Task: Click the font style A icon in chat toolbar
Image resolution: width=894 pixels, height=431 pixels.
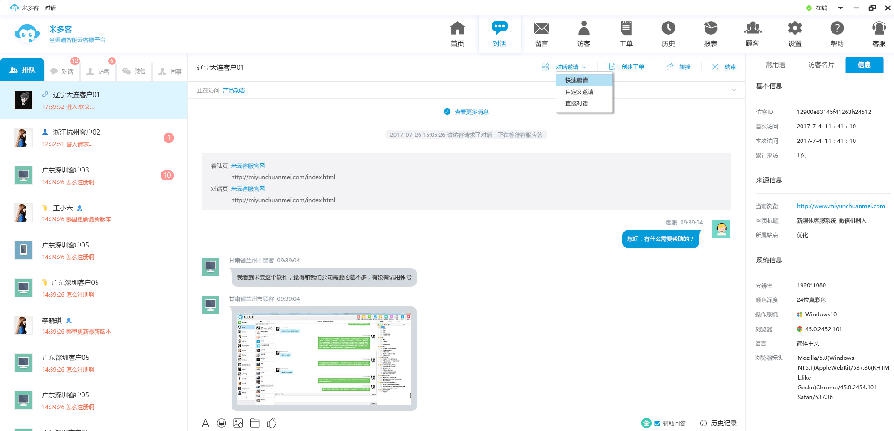Action: (206, 423)
